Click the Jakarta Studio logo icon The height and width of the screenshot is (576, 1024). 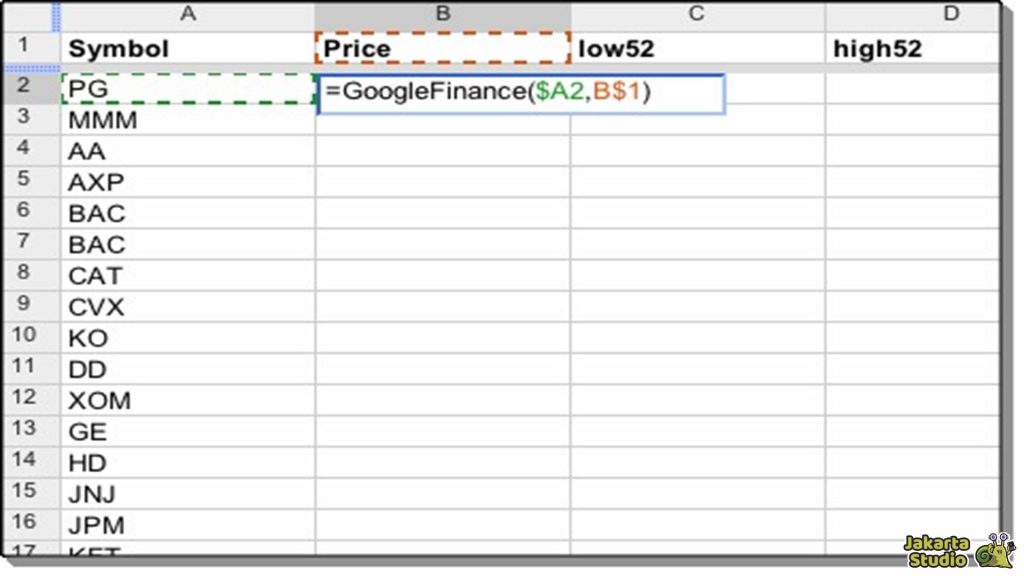[x=994, y=552]
